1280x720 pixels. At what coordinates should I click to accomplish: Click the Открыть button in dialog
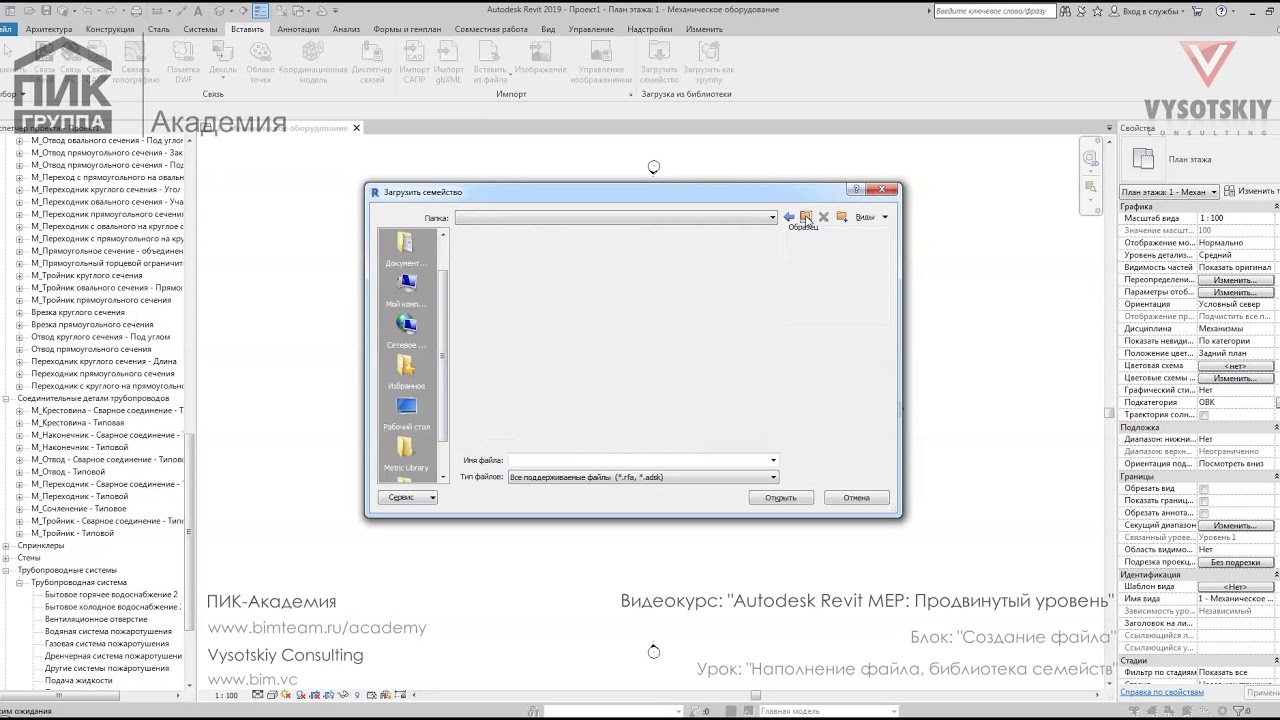(x=781, y=498)
